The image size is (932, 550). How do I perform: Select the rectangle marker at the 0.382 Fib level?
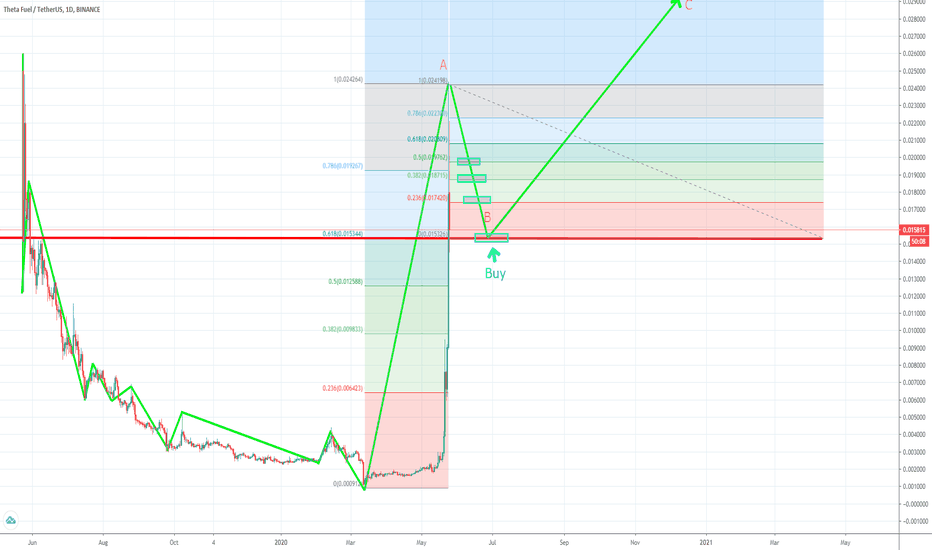click(x=471, y=178)
